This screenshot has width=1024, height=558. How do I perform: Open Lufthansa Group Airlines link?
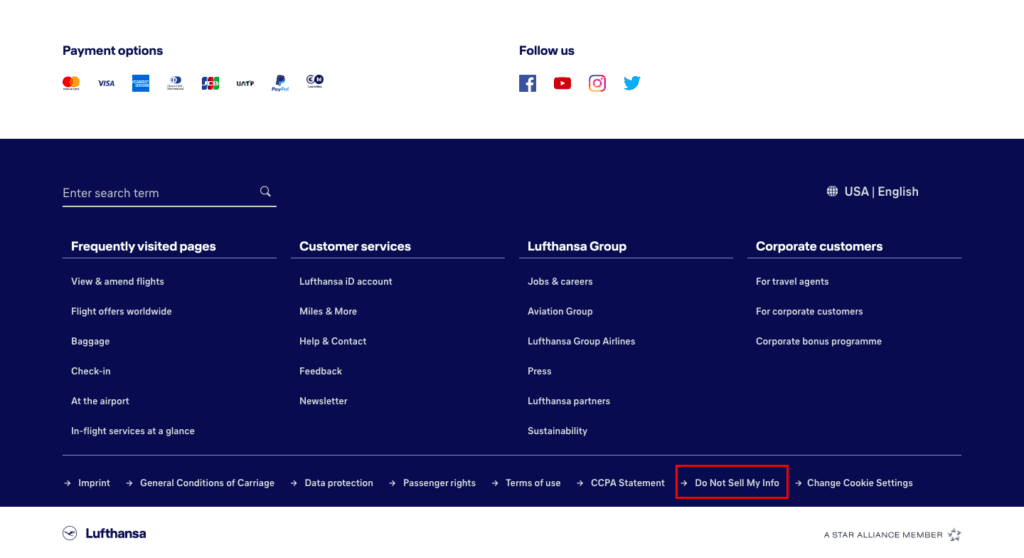(581, 342)
